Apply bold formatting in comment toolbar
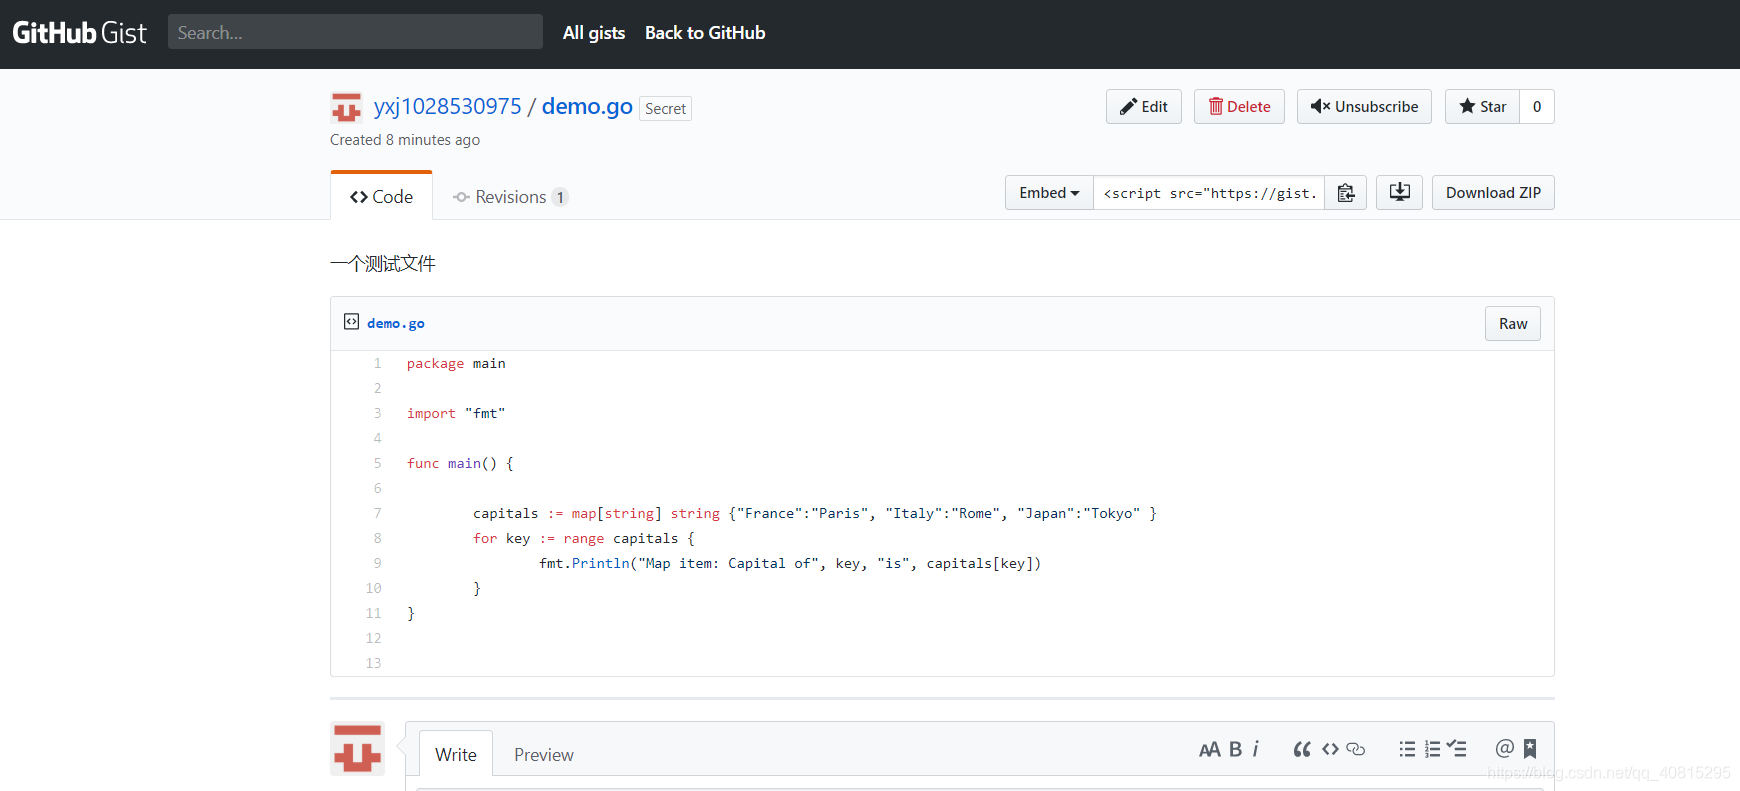This screenshot has width=1740, height=791. [1235, 749]
